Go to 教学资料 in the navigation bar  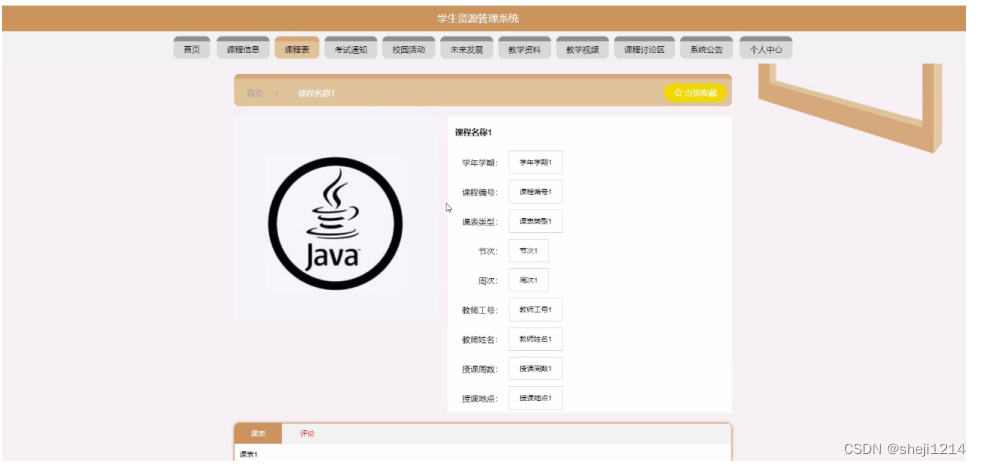[x=524, y=49]
